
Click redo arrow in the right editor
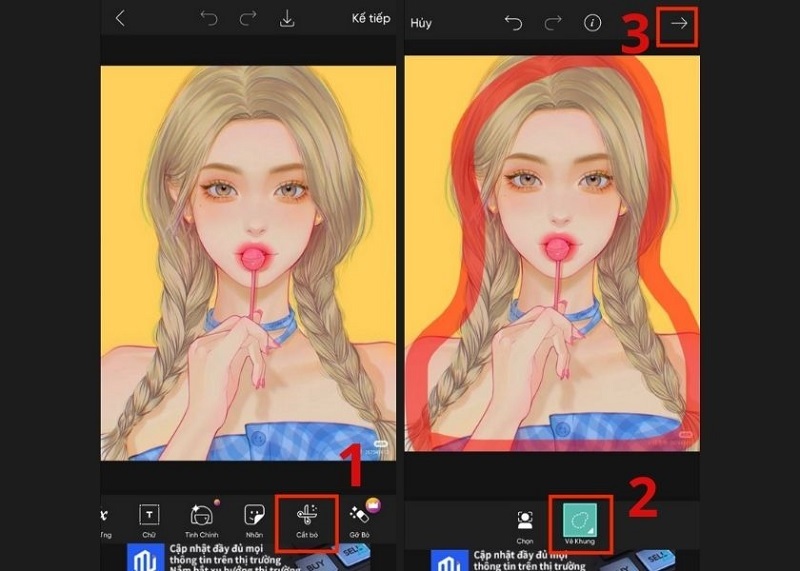click(553, 23)
